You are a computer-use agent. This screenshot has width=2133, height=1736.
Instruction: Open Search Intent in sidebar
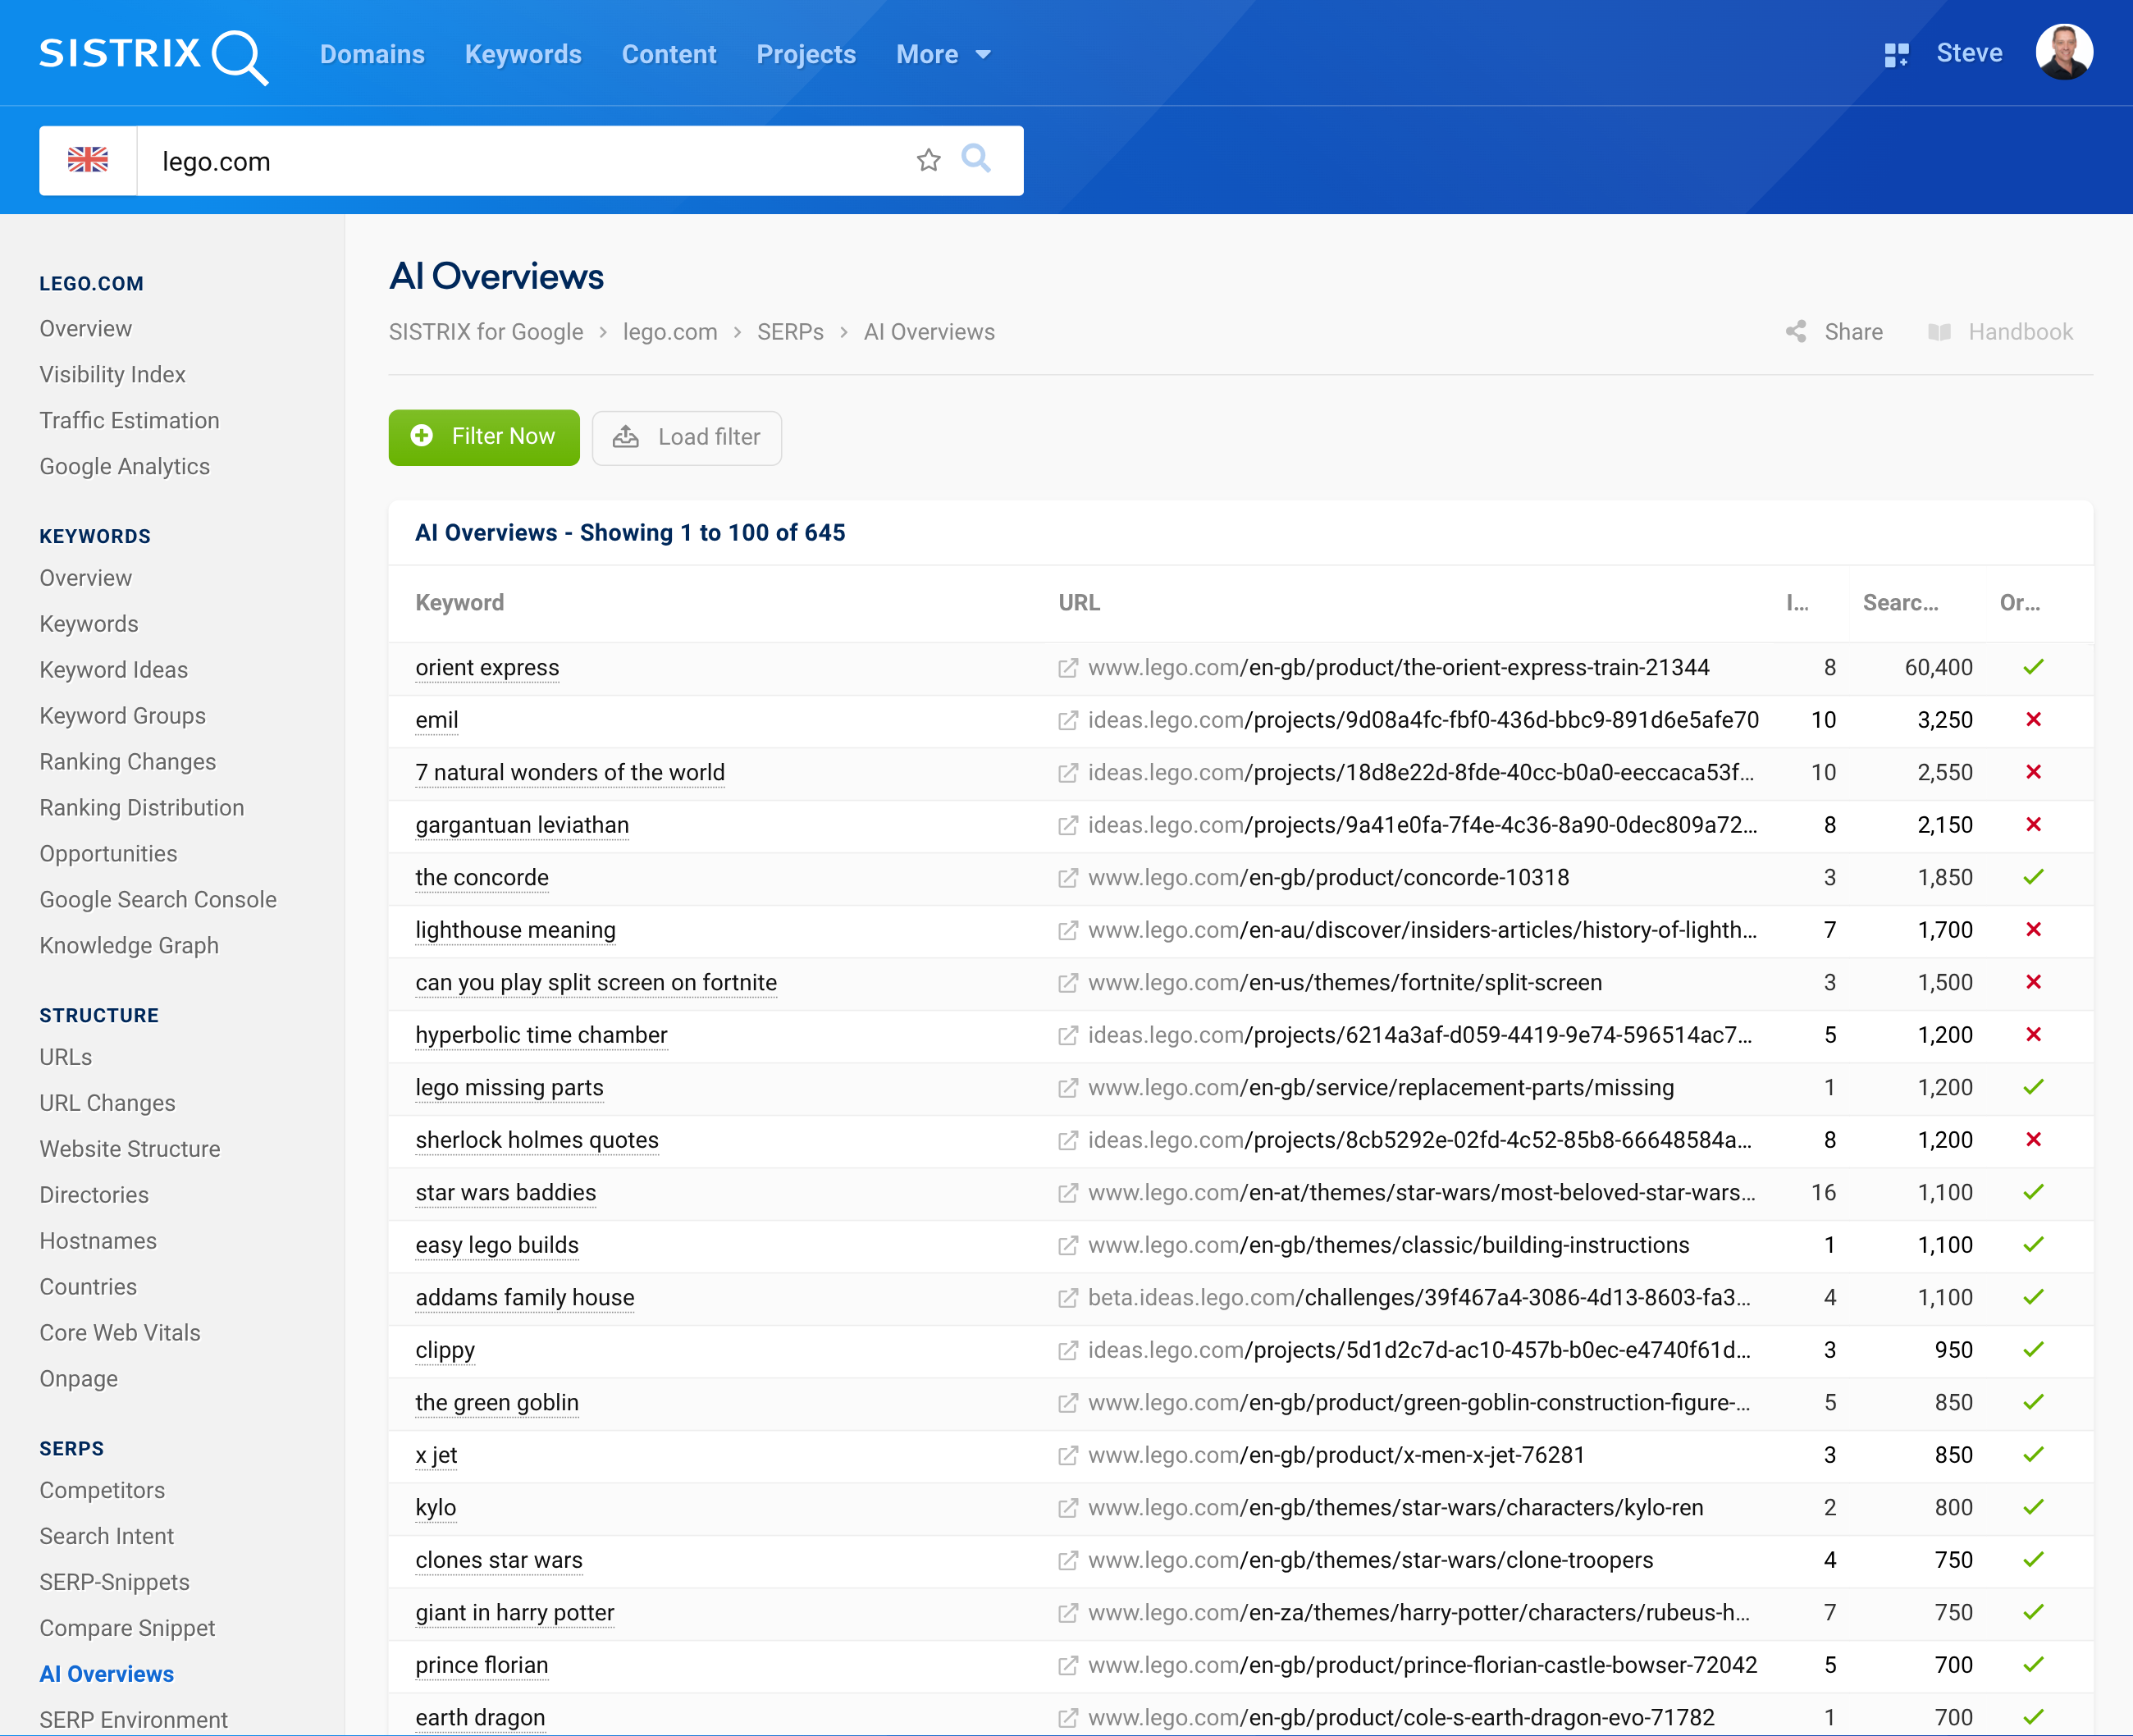[x=107, y=1536]
